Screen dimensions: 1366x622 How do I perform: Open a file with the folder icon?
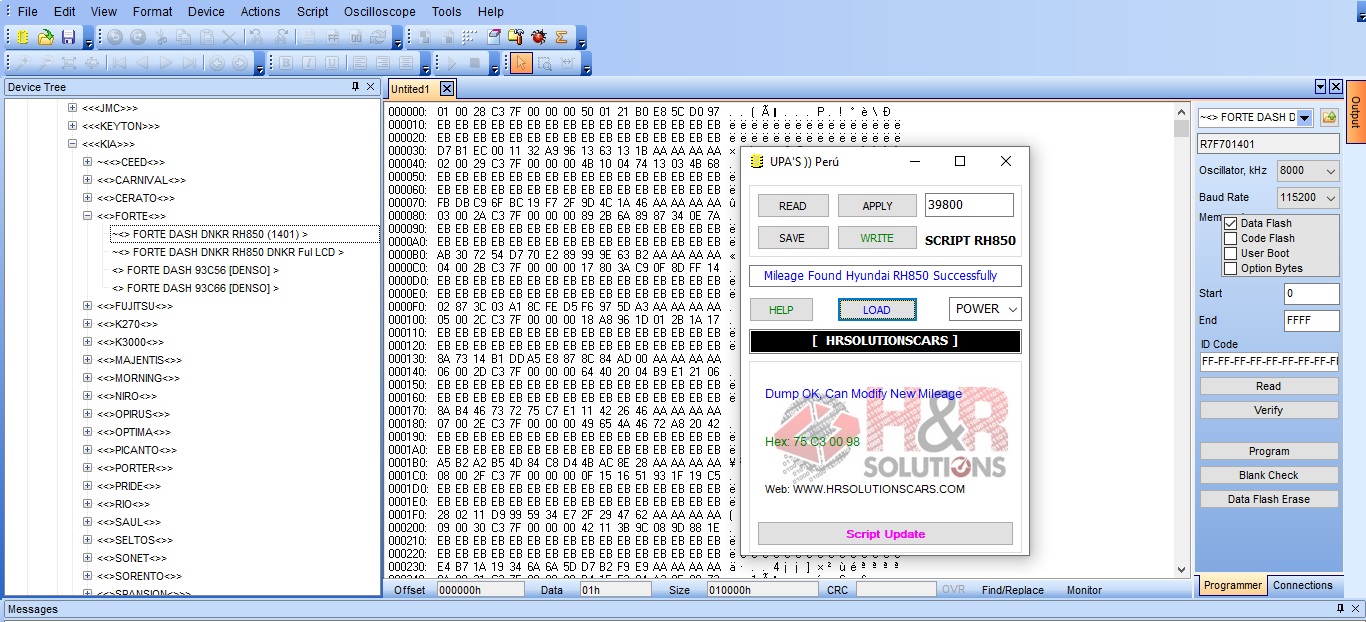coord(46,37)
